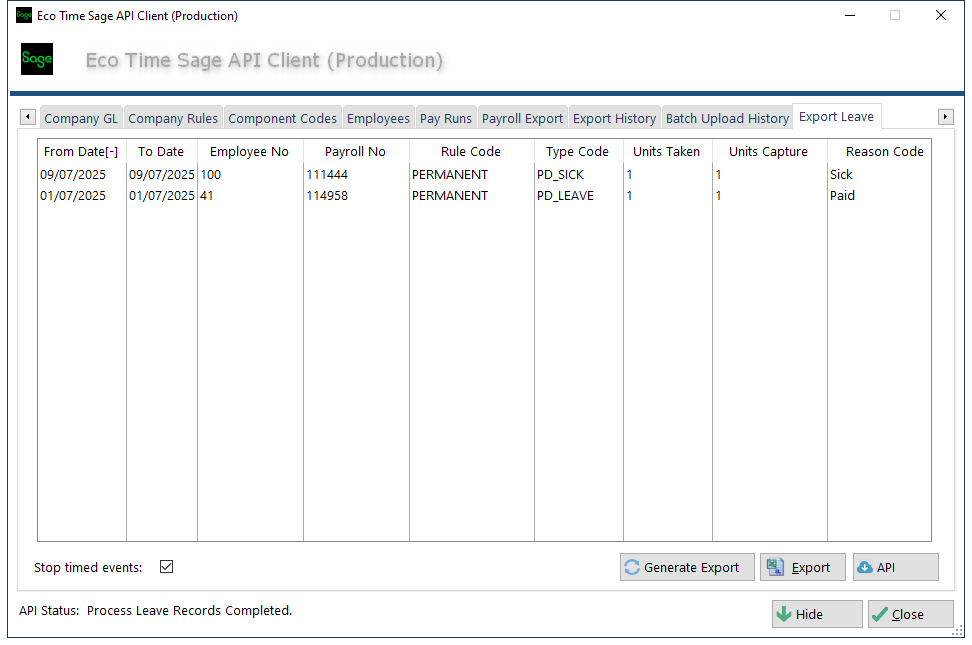This screenshot has width=972, height=645.
Task: Sort by Type Code column header
Action: coord(577,152)
